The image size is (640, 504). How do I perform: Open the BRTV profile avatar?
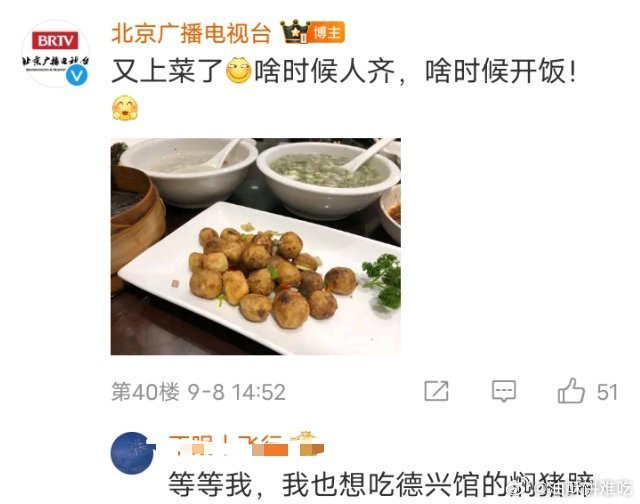pos(55,53)
